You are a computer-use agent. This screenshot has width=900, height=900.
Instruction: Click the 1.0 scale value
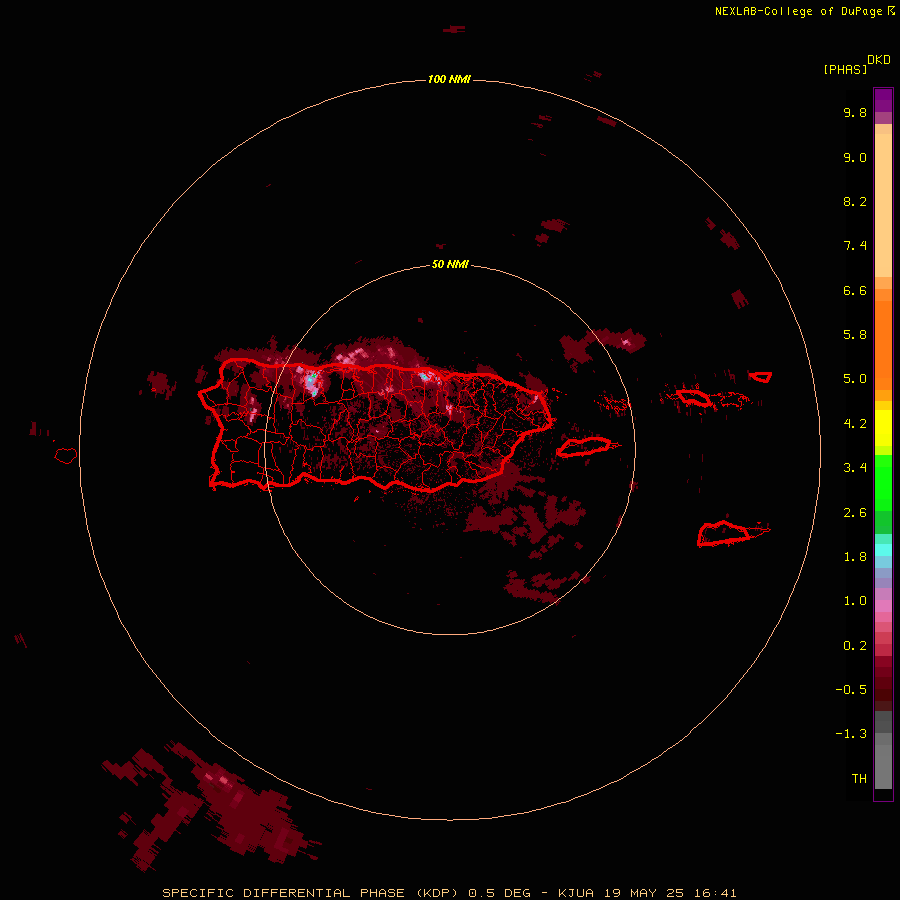tap(855, 601)
